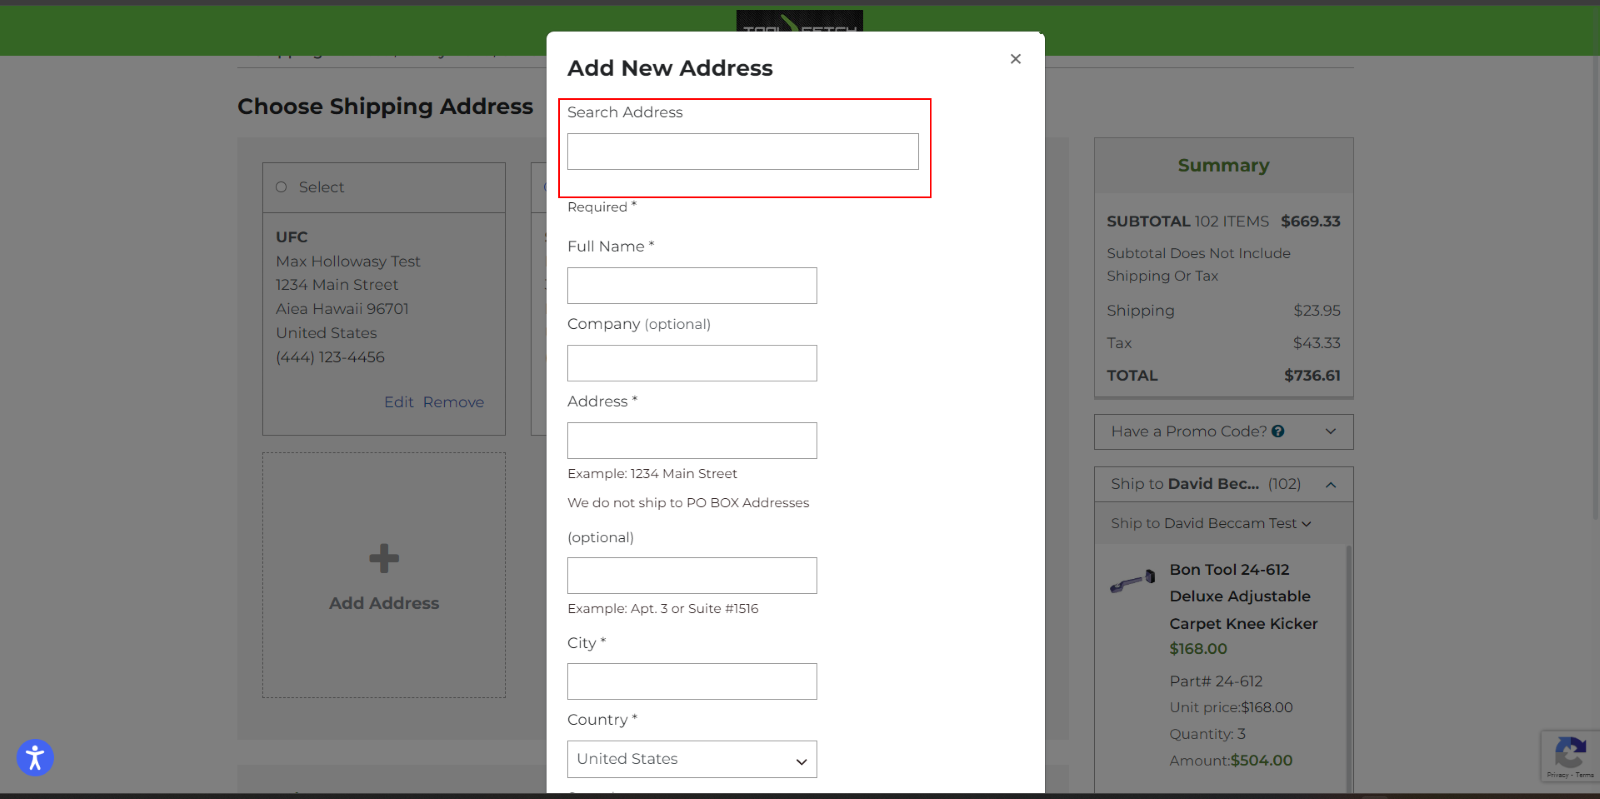Click the apartment or suite optional field
This screenshot has width=1600, height=799.
point(691,576)
